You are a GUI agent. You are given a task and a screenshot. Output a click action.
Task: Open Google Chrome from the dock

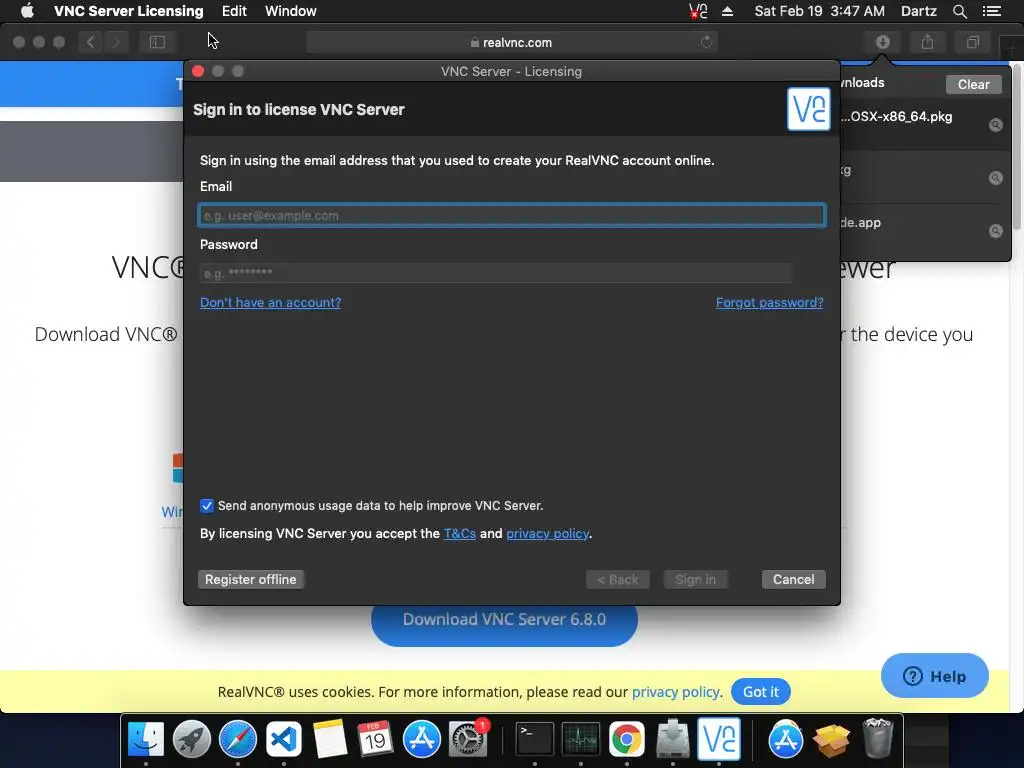point(627,739)
